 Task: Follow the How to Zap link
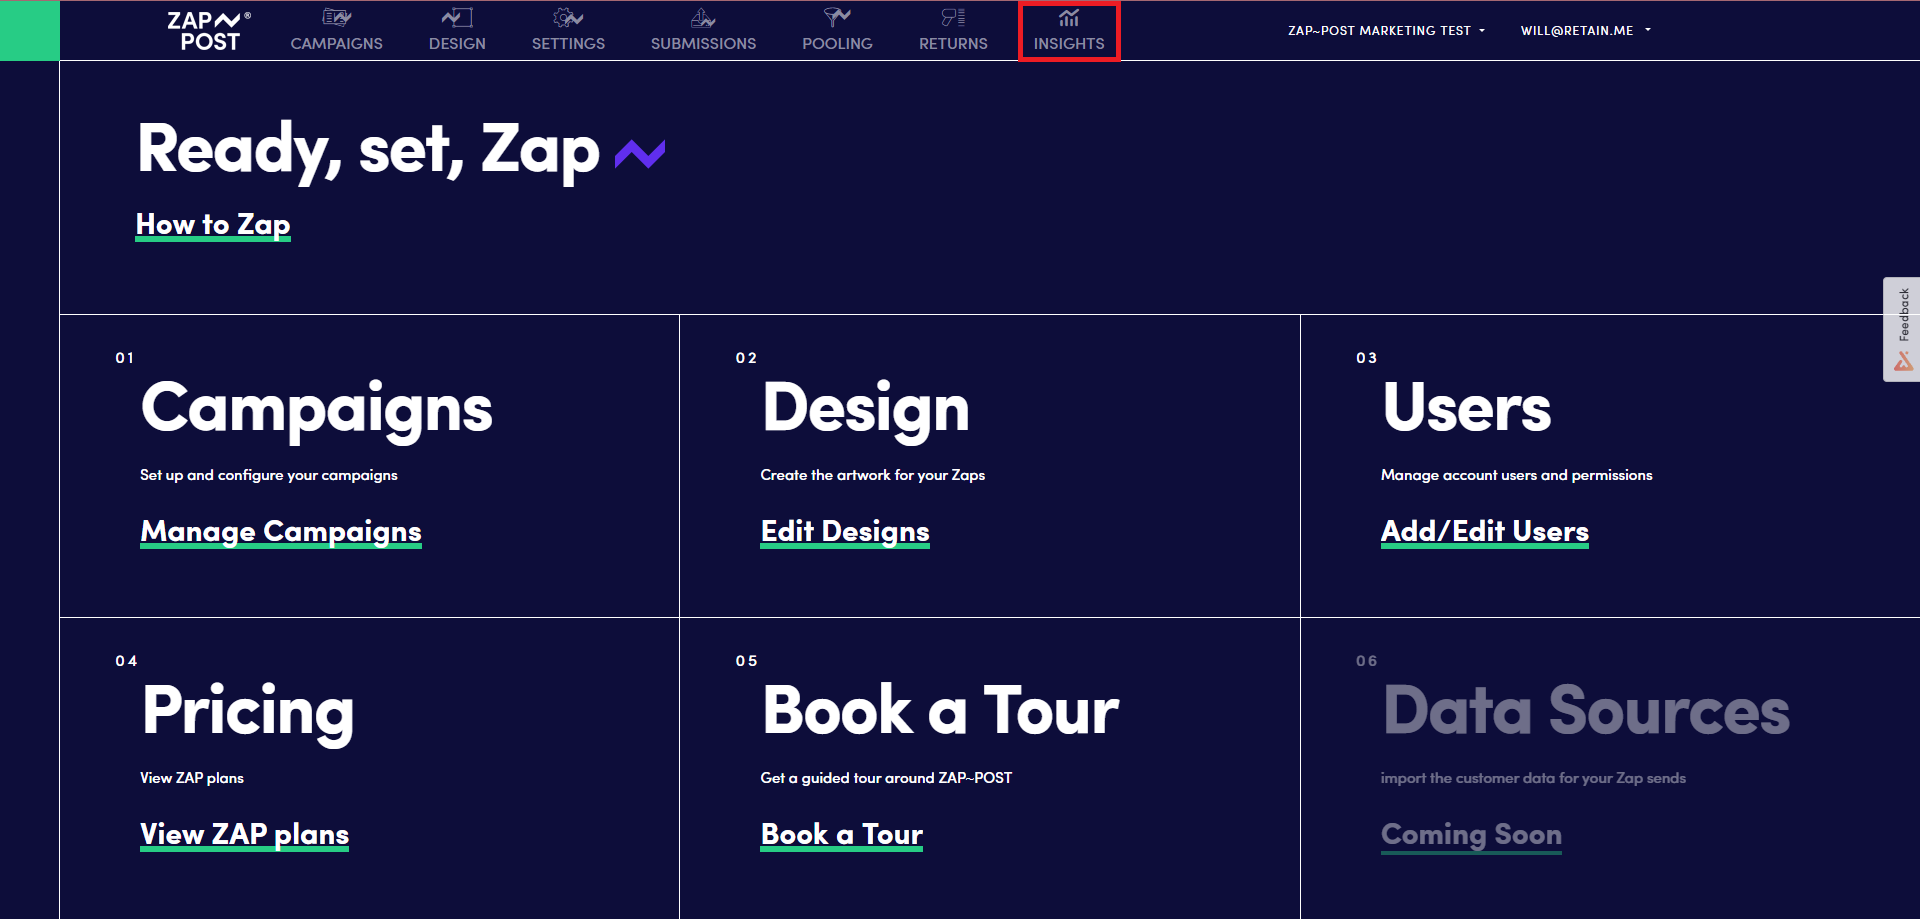[213, 225]
